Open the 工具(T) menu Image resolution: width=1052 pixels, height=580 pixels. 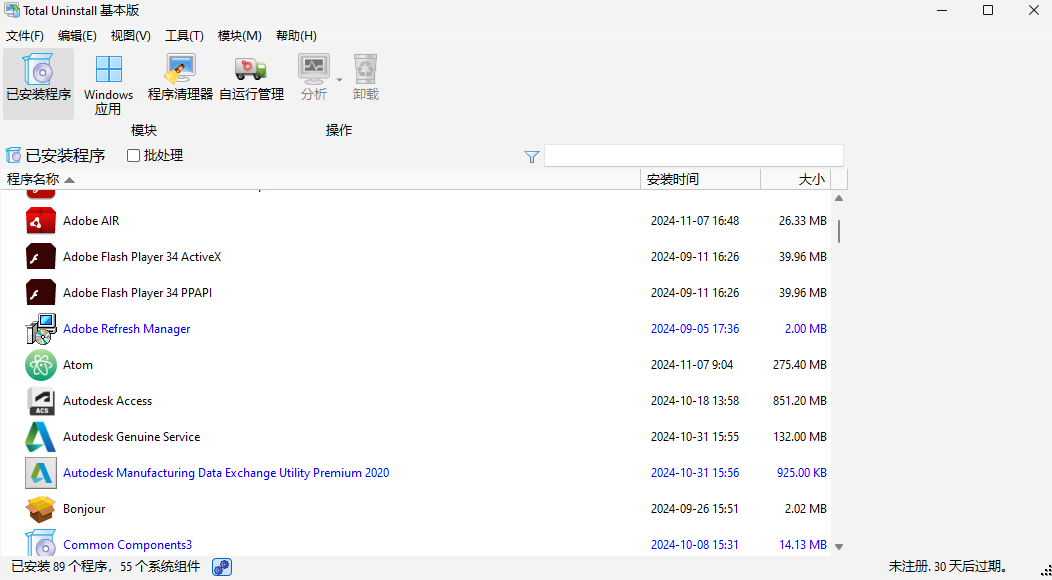pos(185,36)
